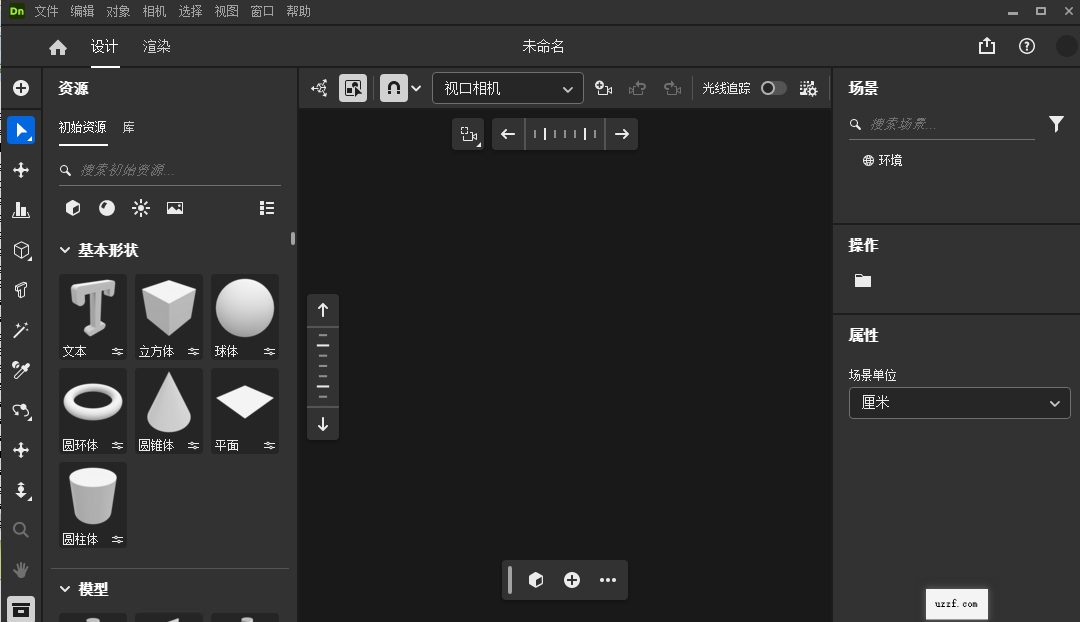Screen dimensions: 1080x622
Task: Toggle the magnet snapping tool
Action: [393, 88]
